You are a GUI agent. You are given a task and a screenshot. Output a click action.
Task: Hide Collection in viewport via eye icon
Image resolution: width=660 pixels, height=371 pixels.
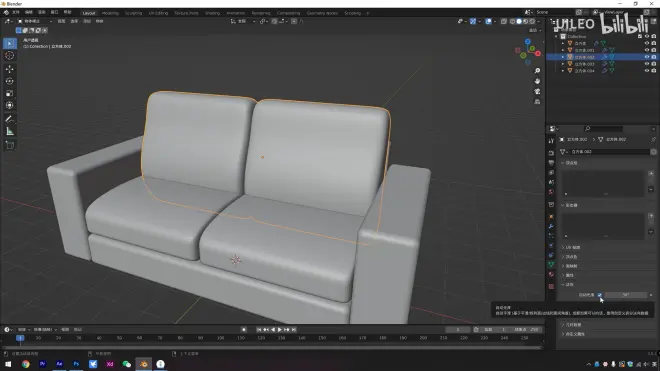(x=647, y=37)
